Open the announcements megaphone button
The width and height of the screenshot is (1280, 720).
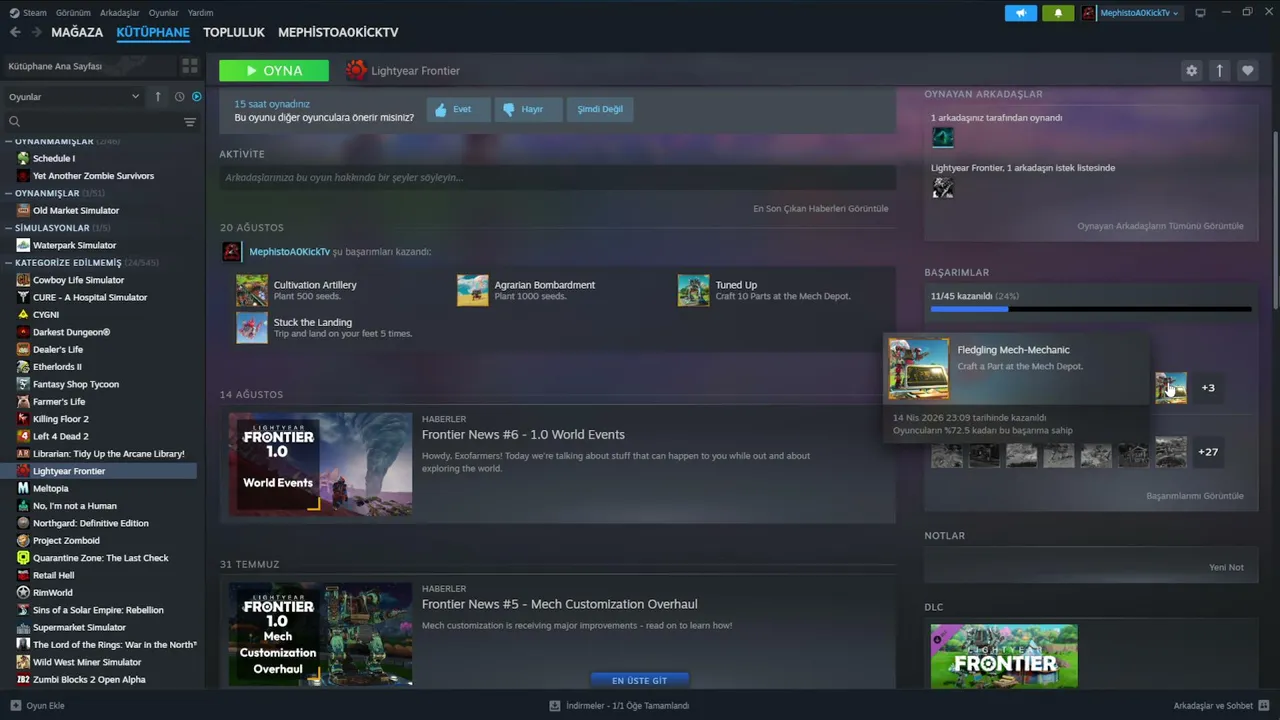click(1021, 13)
